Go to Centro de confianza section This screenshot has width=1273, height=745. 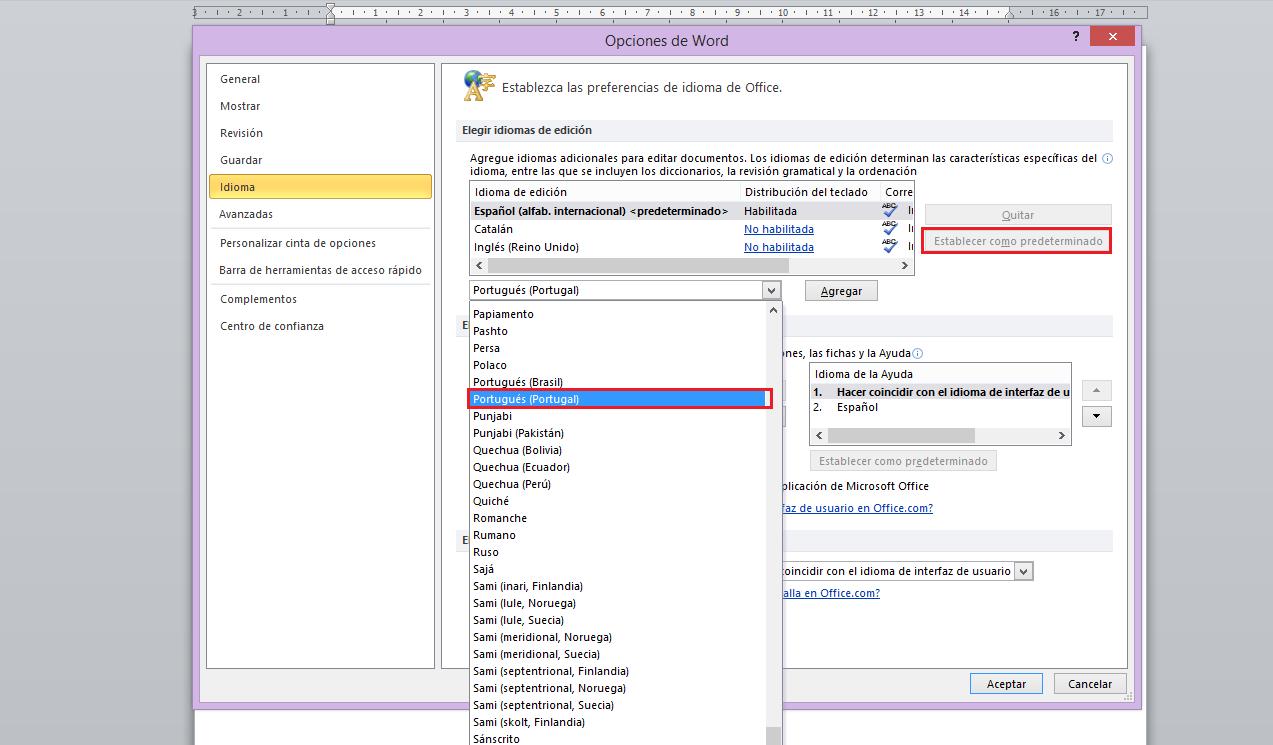(x=272, y=326)
